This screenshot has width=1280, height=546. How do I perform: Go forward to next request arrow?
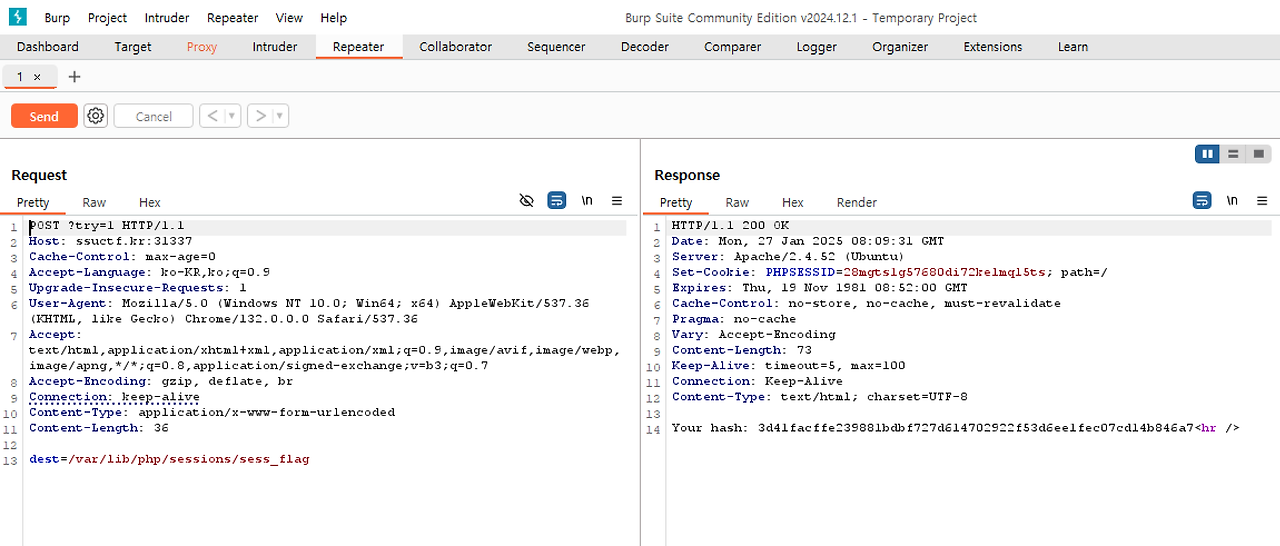(x=260, y=116)
